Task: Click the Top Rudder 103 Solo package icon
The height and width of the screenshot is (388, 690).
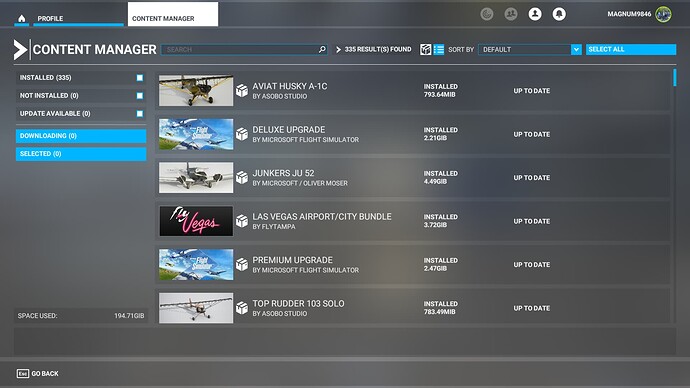Action: coord(242,308)
